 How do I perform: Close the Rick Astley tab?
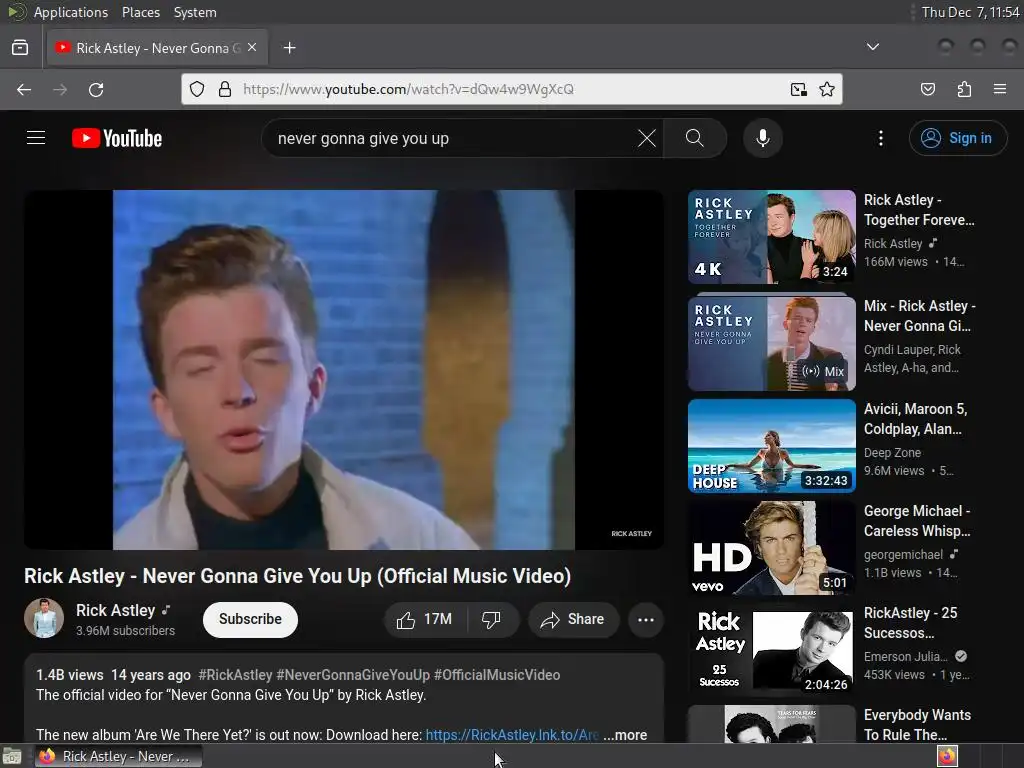[x=252, y=48]
